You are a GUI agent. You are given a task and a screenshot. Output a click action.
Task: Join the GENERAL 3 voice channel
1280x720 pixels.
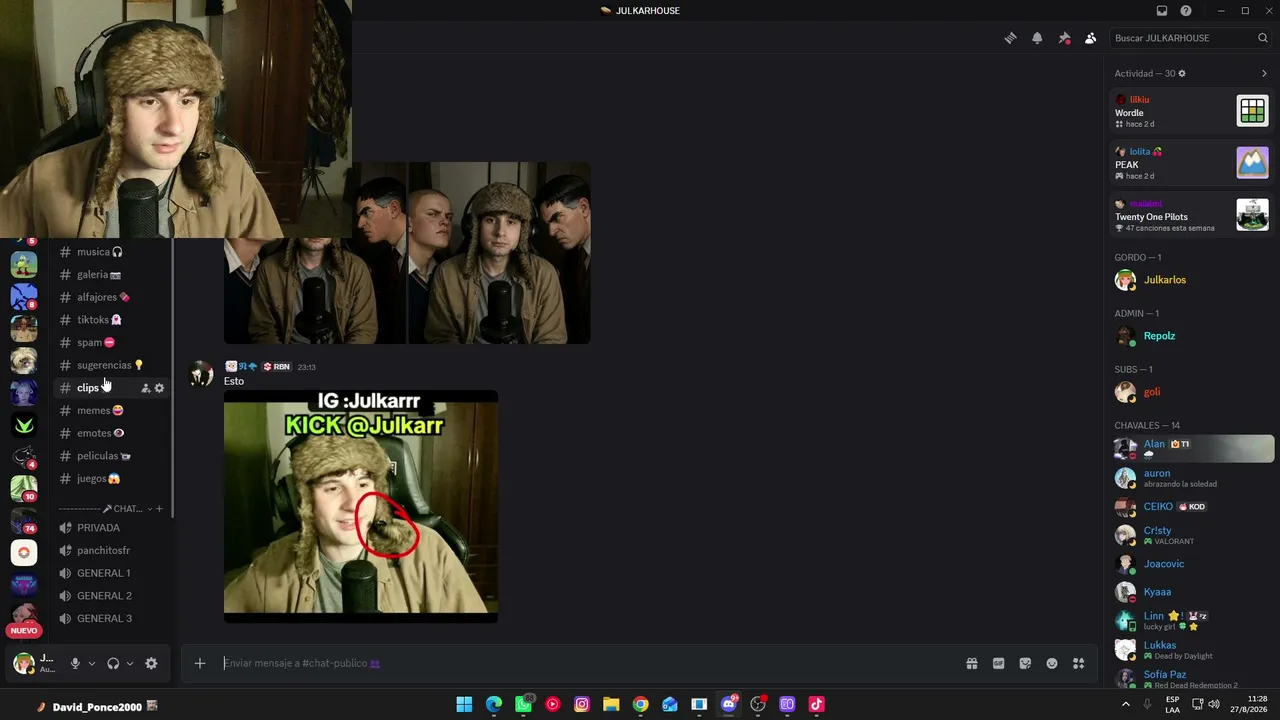click(111, 619)
